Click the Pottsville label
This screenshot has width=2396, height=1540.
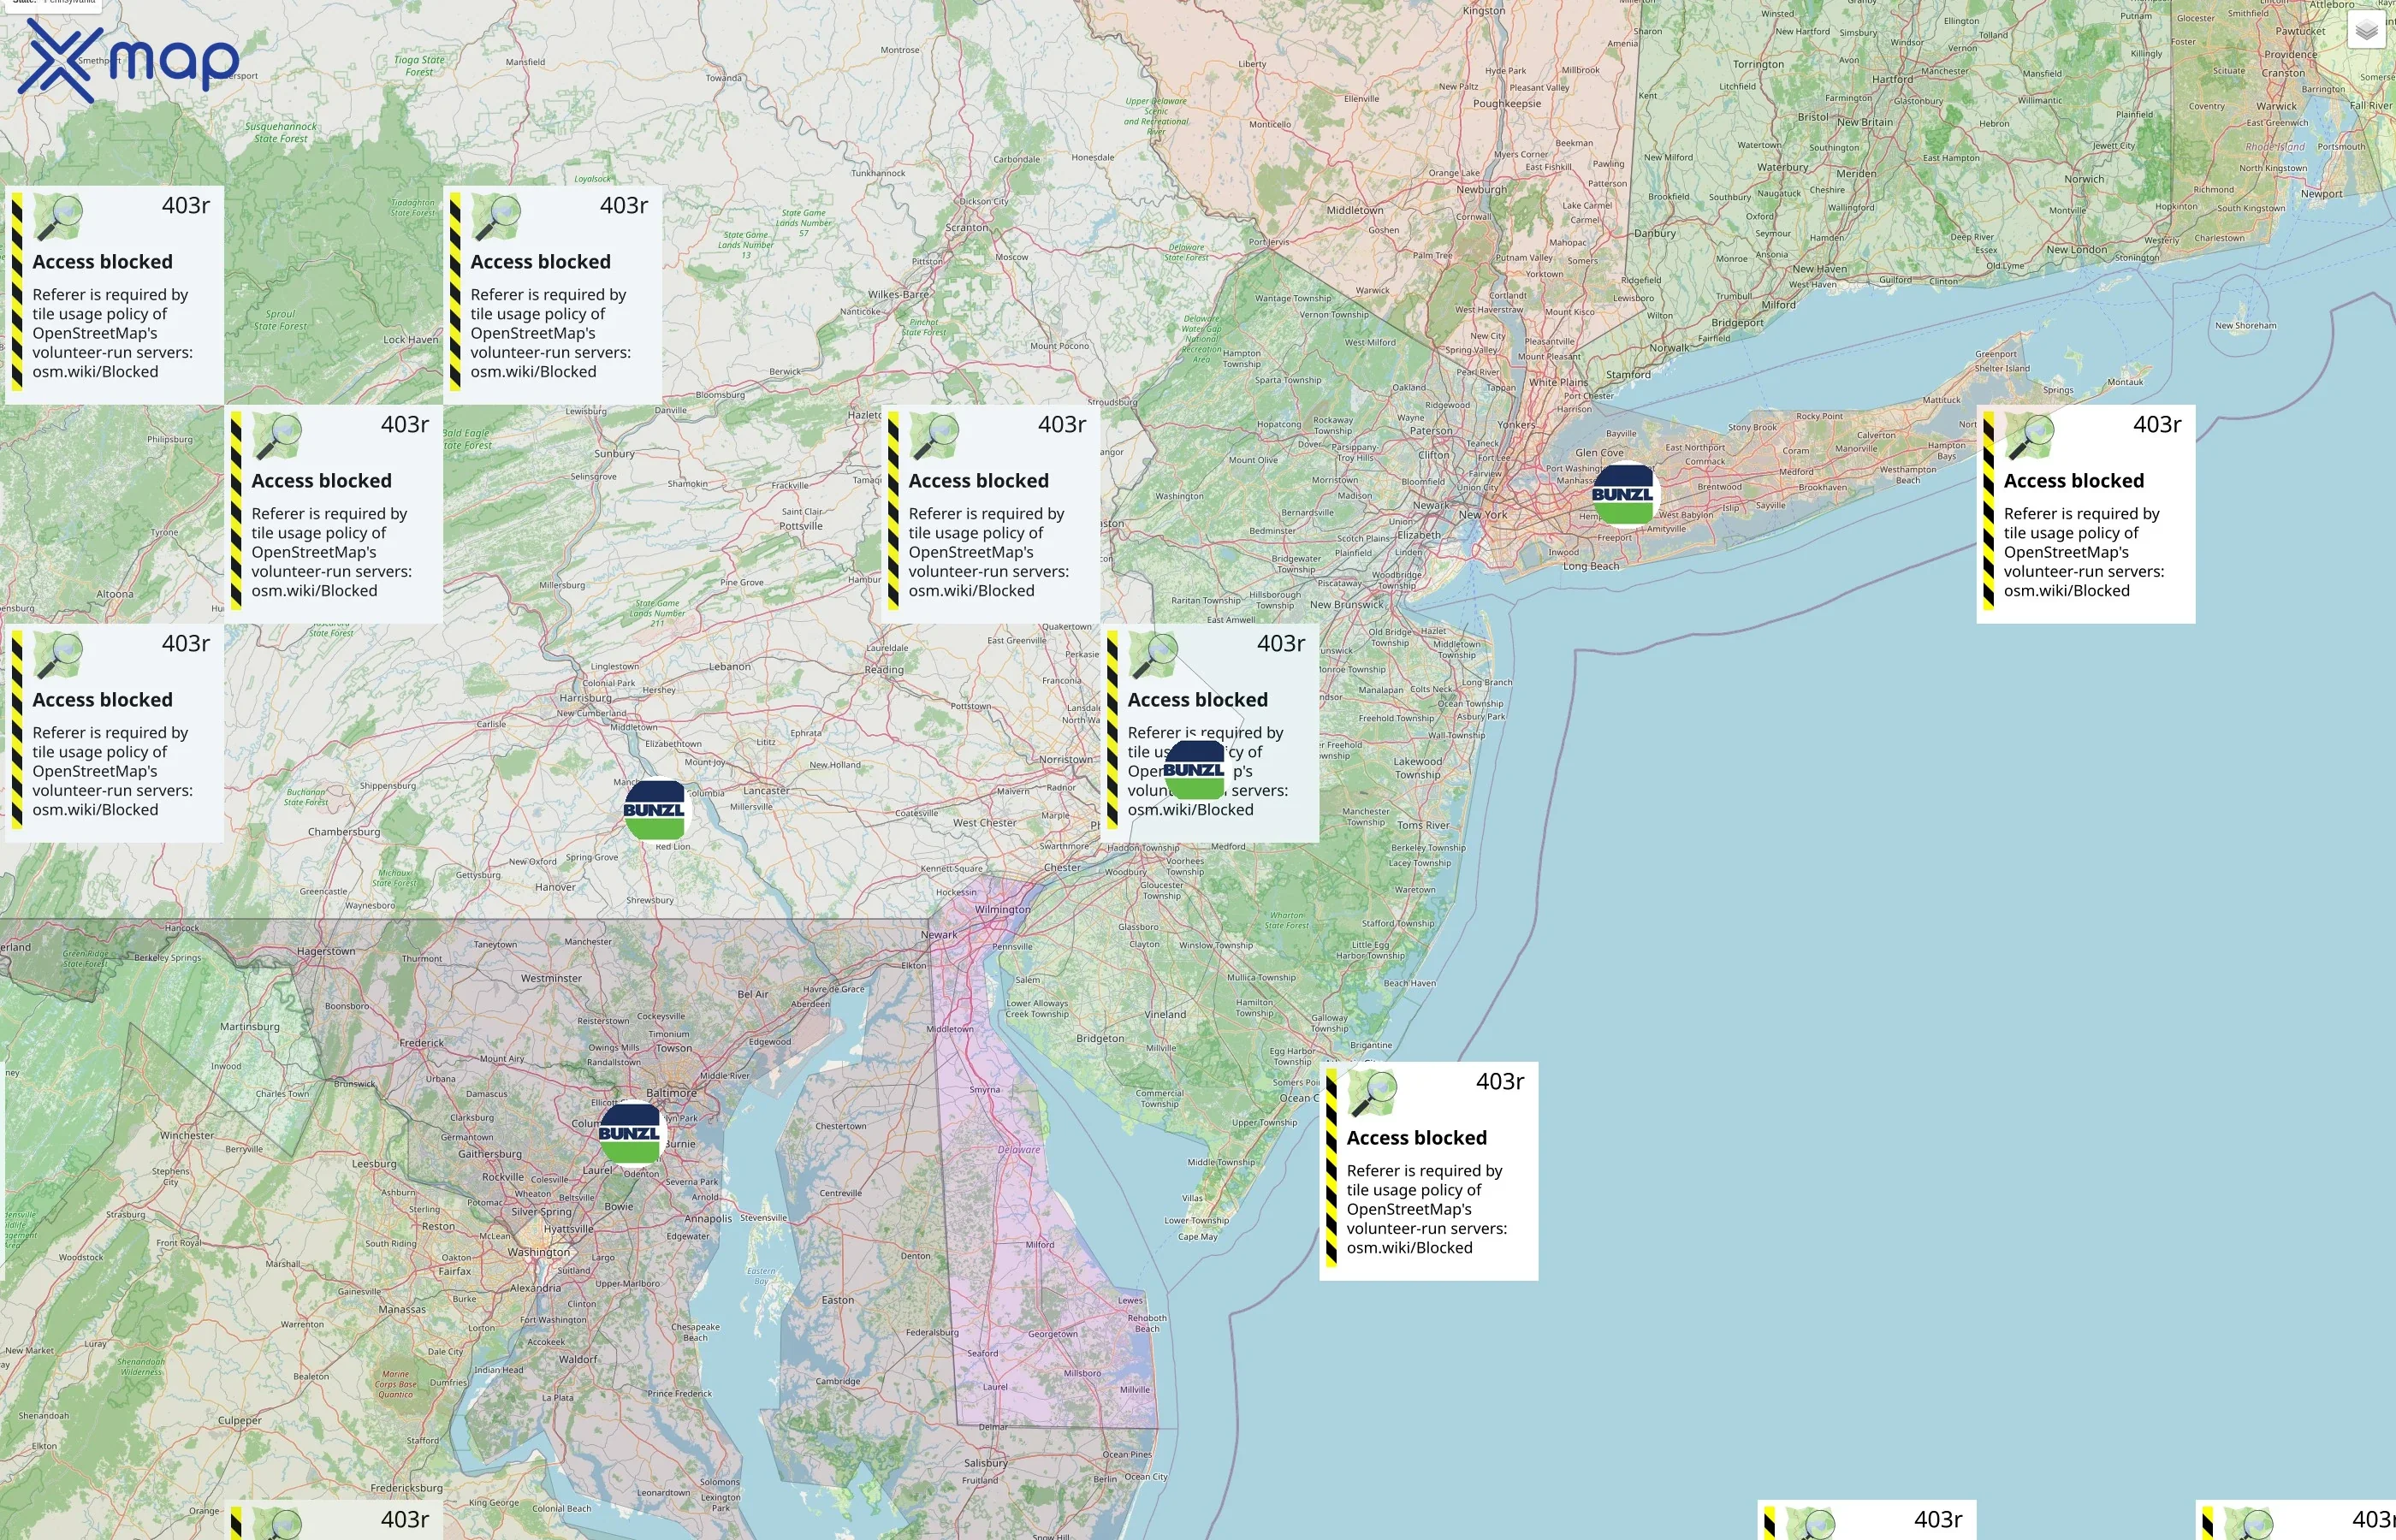tap(800, 525)
